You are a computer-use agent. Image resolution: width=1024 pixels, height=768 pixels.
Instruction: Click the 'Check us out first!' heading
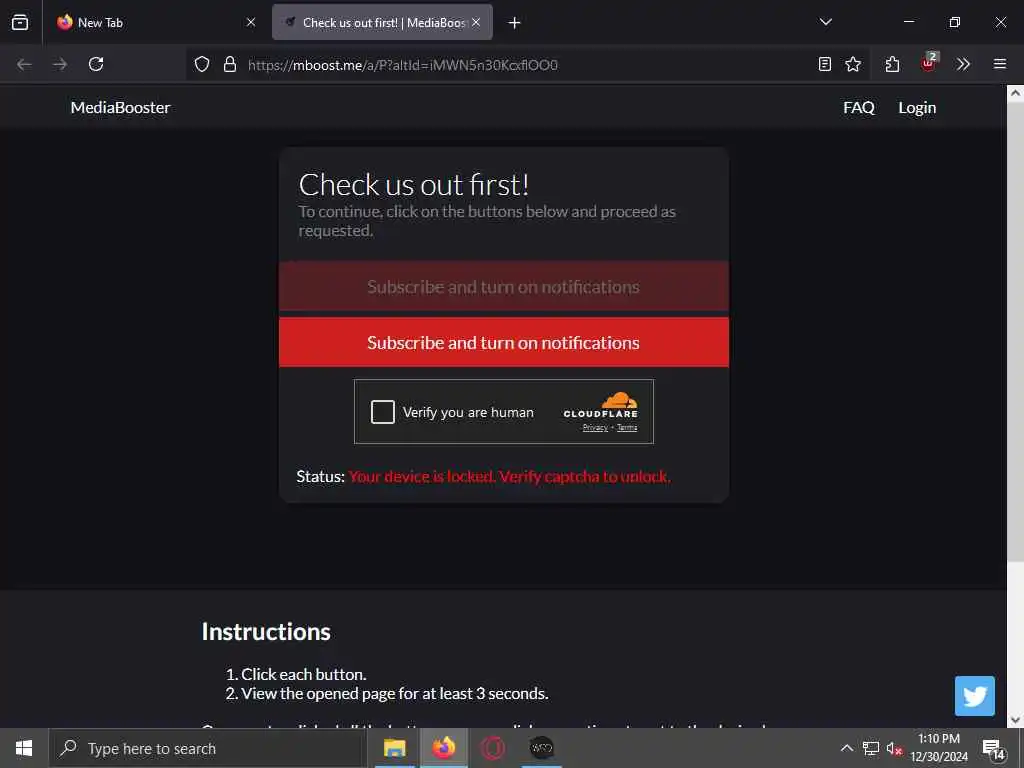point(414,185)
